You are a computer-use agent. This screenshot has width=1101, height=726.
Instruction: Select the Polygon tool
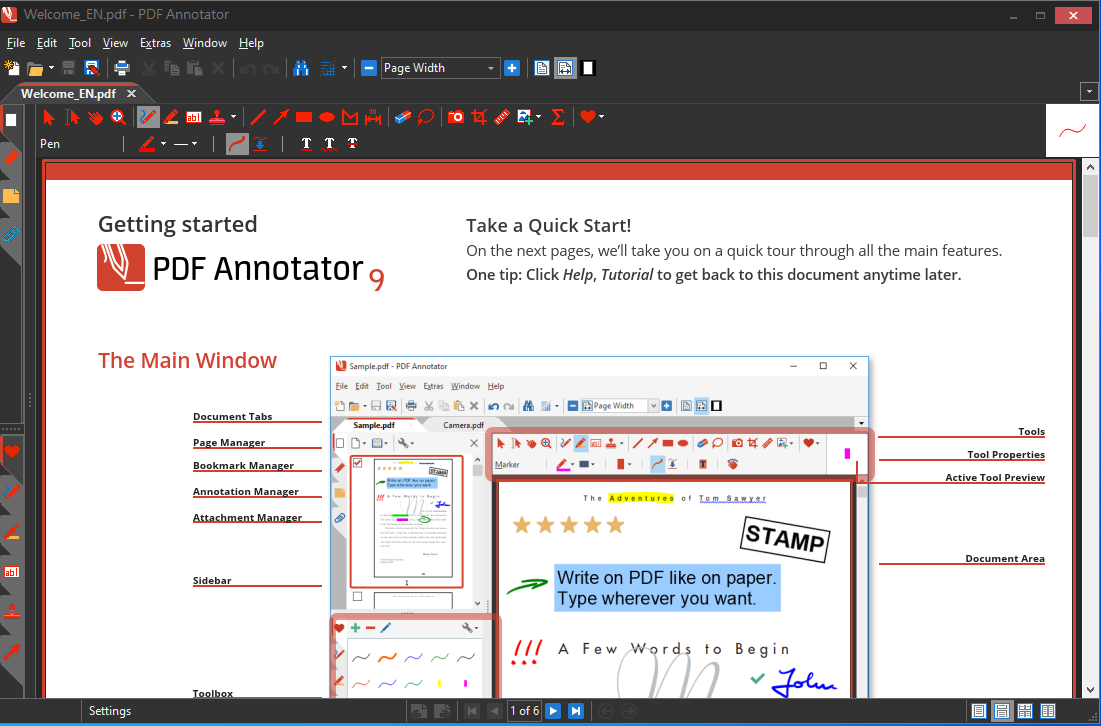coord(350,117)
